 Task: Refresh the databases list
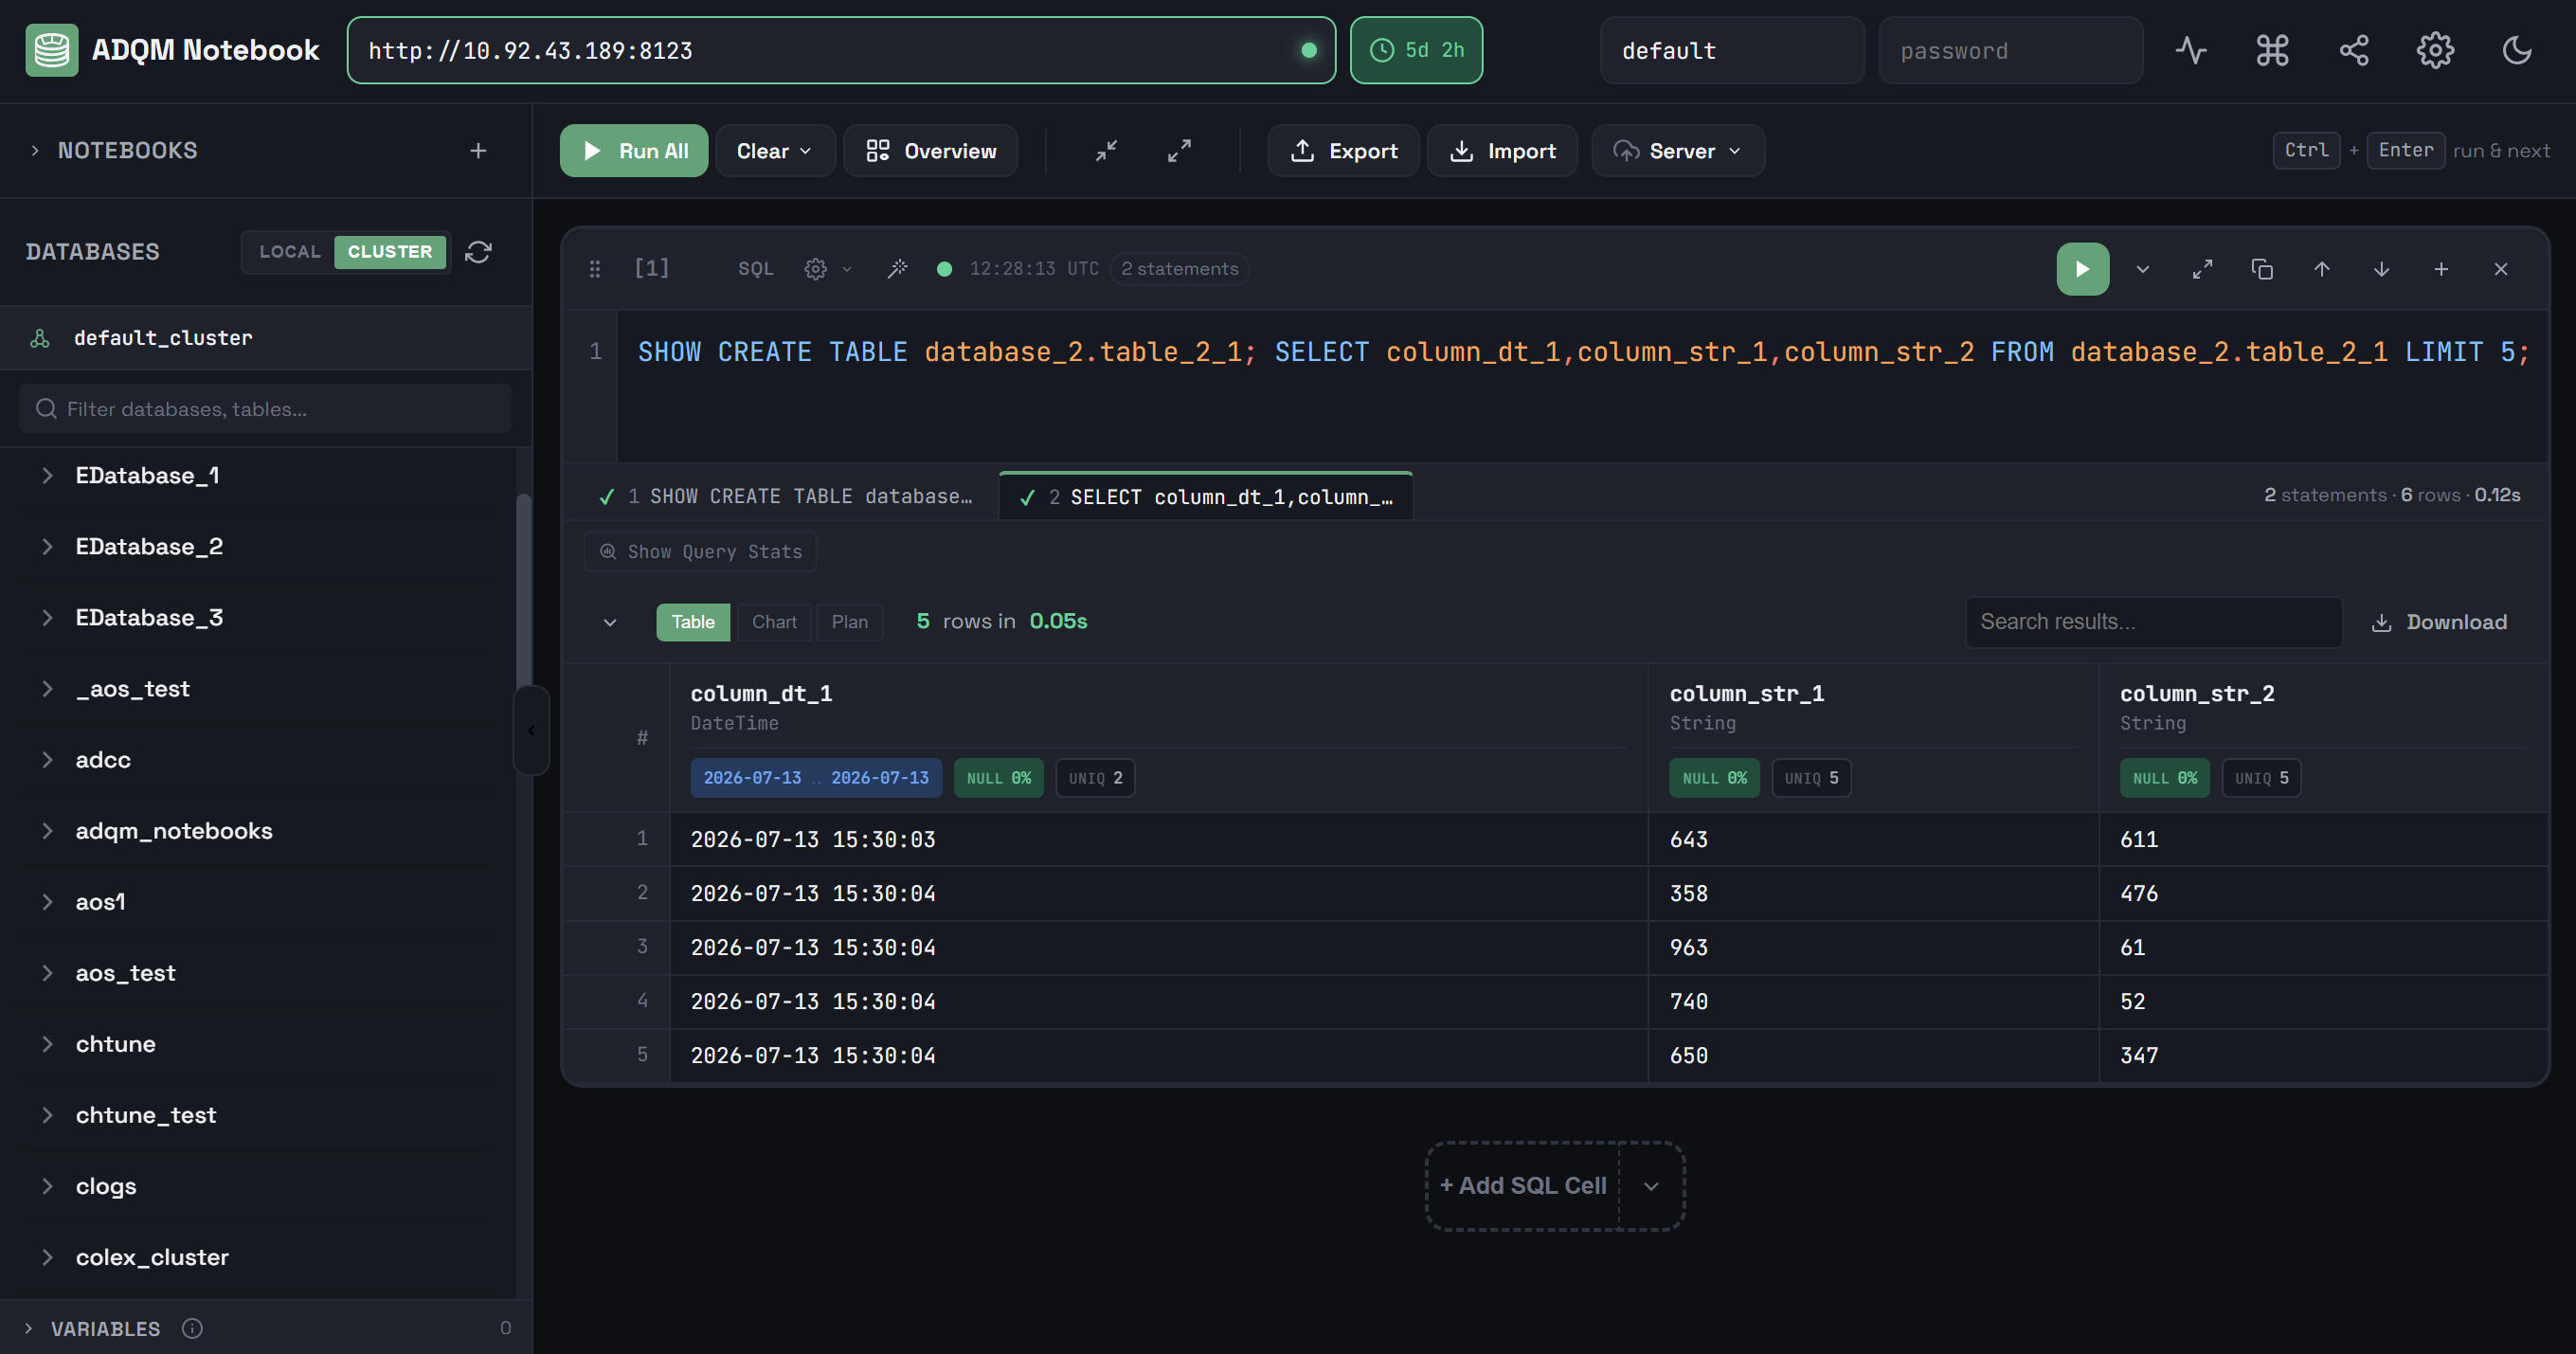(478, 252)
